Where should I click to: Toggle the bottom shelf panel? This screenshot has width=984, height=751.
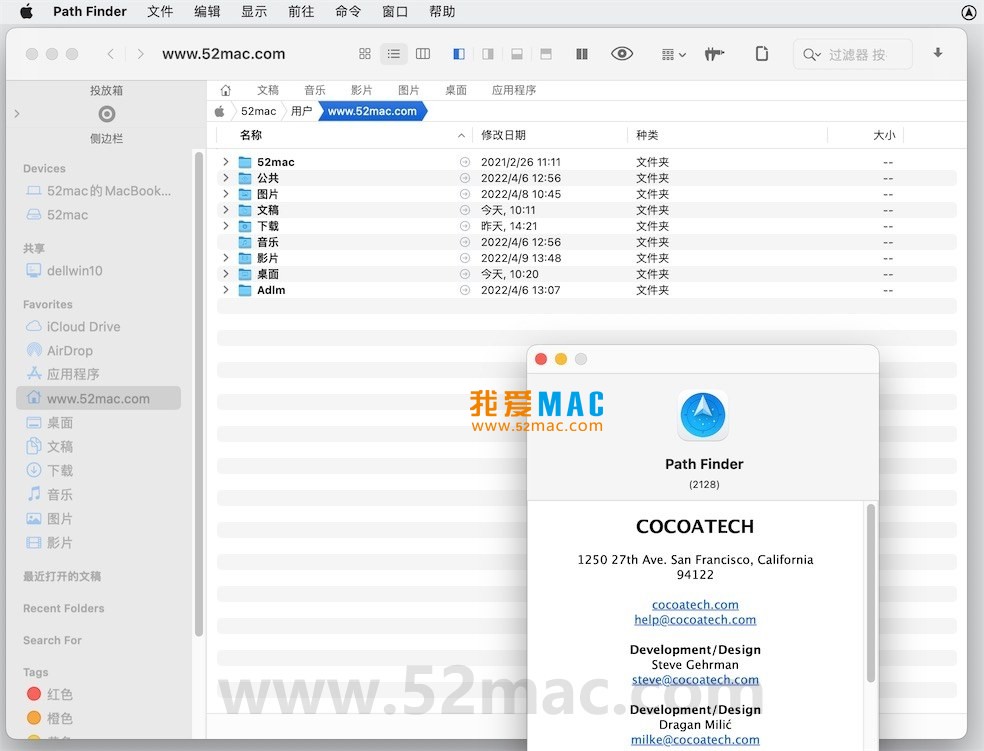[517, 54]
